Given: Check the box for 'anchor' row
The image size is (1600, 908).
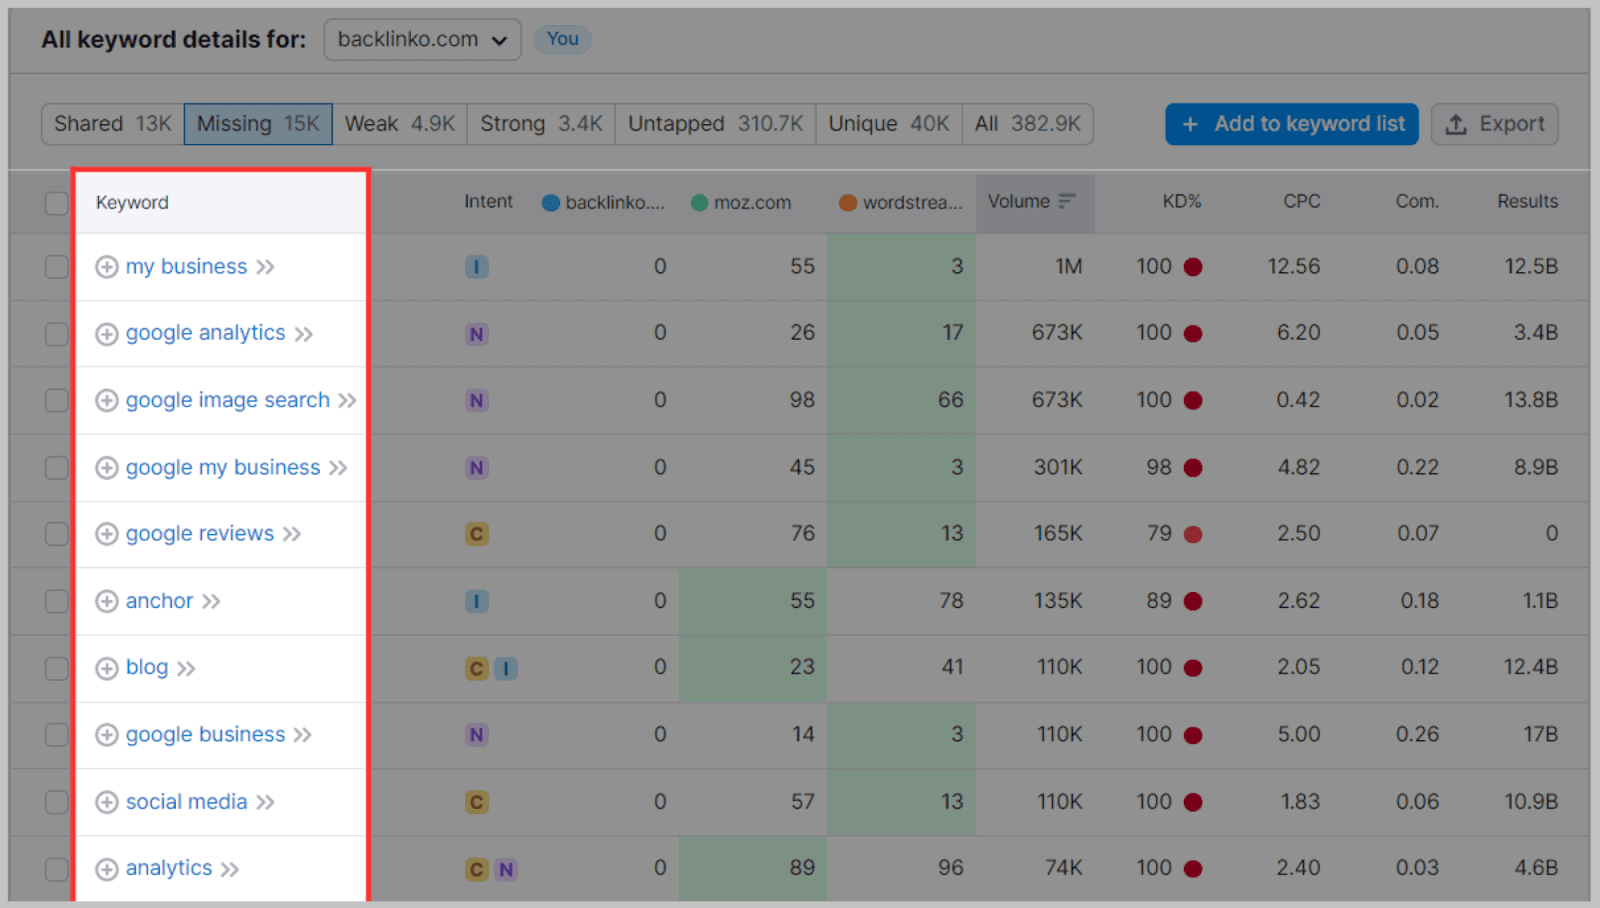Looking at the screenshot, I should click(x=57, y=601).
